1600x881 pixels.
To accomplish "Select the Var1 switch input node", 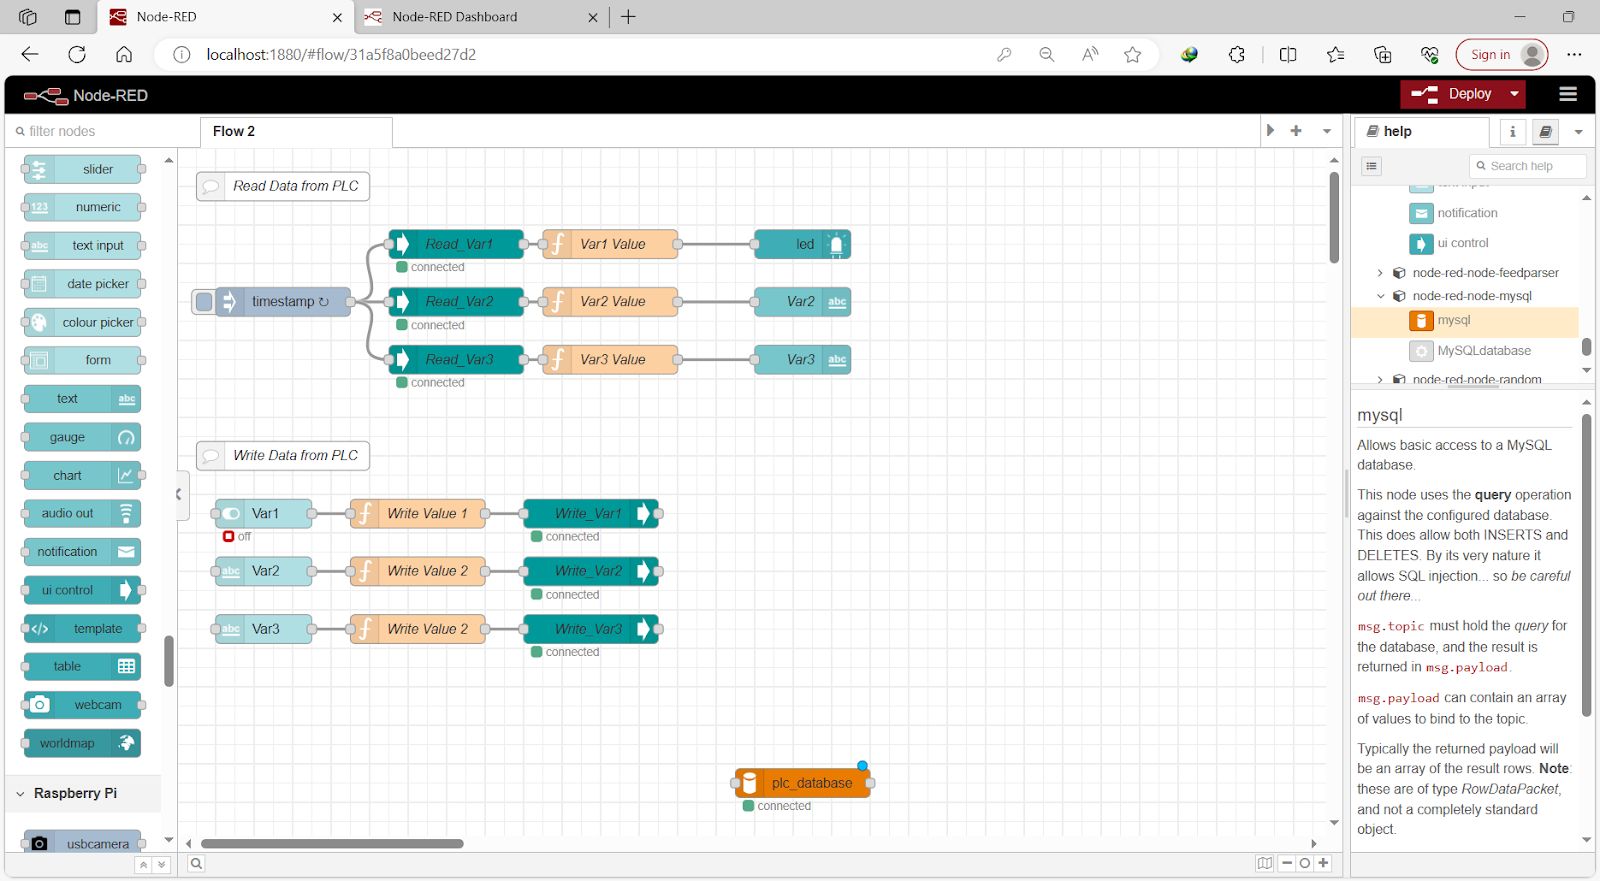I will coord(264,514).
